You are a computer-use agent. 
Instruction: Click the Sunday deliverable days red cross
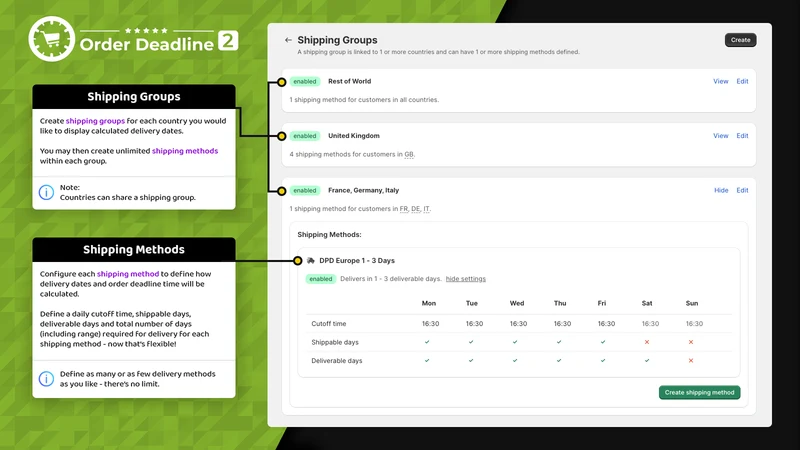click(x=691, y=360)
